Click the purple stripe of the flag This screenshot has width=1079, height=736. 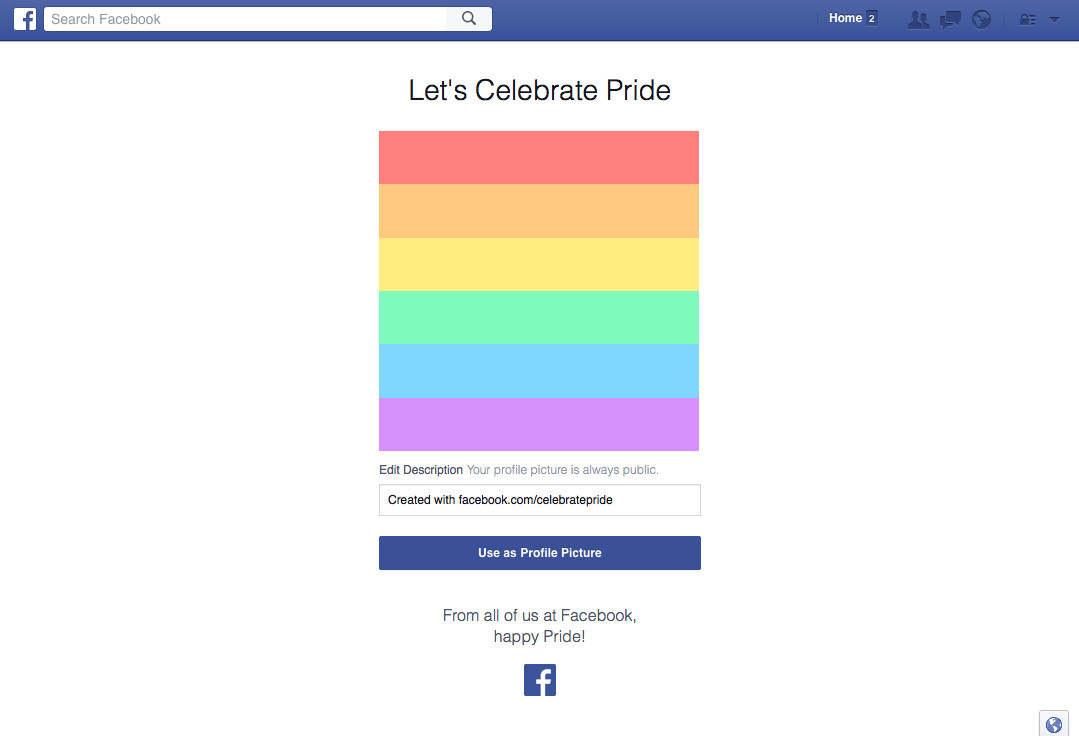point(539,424)
